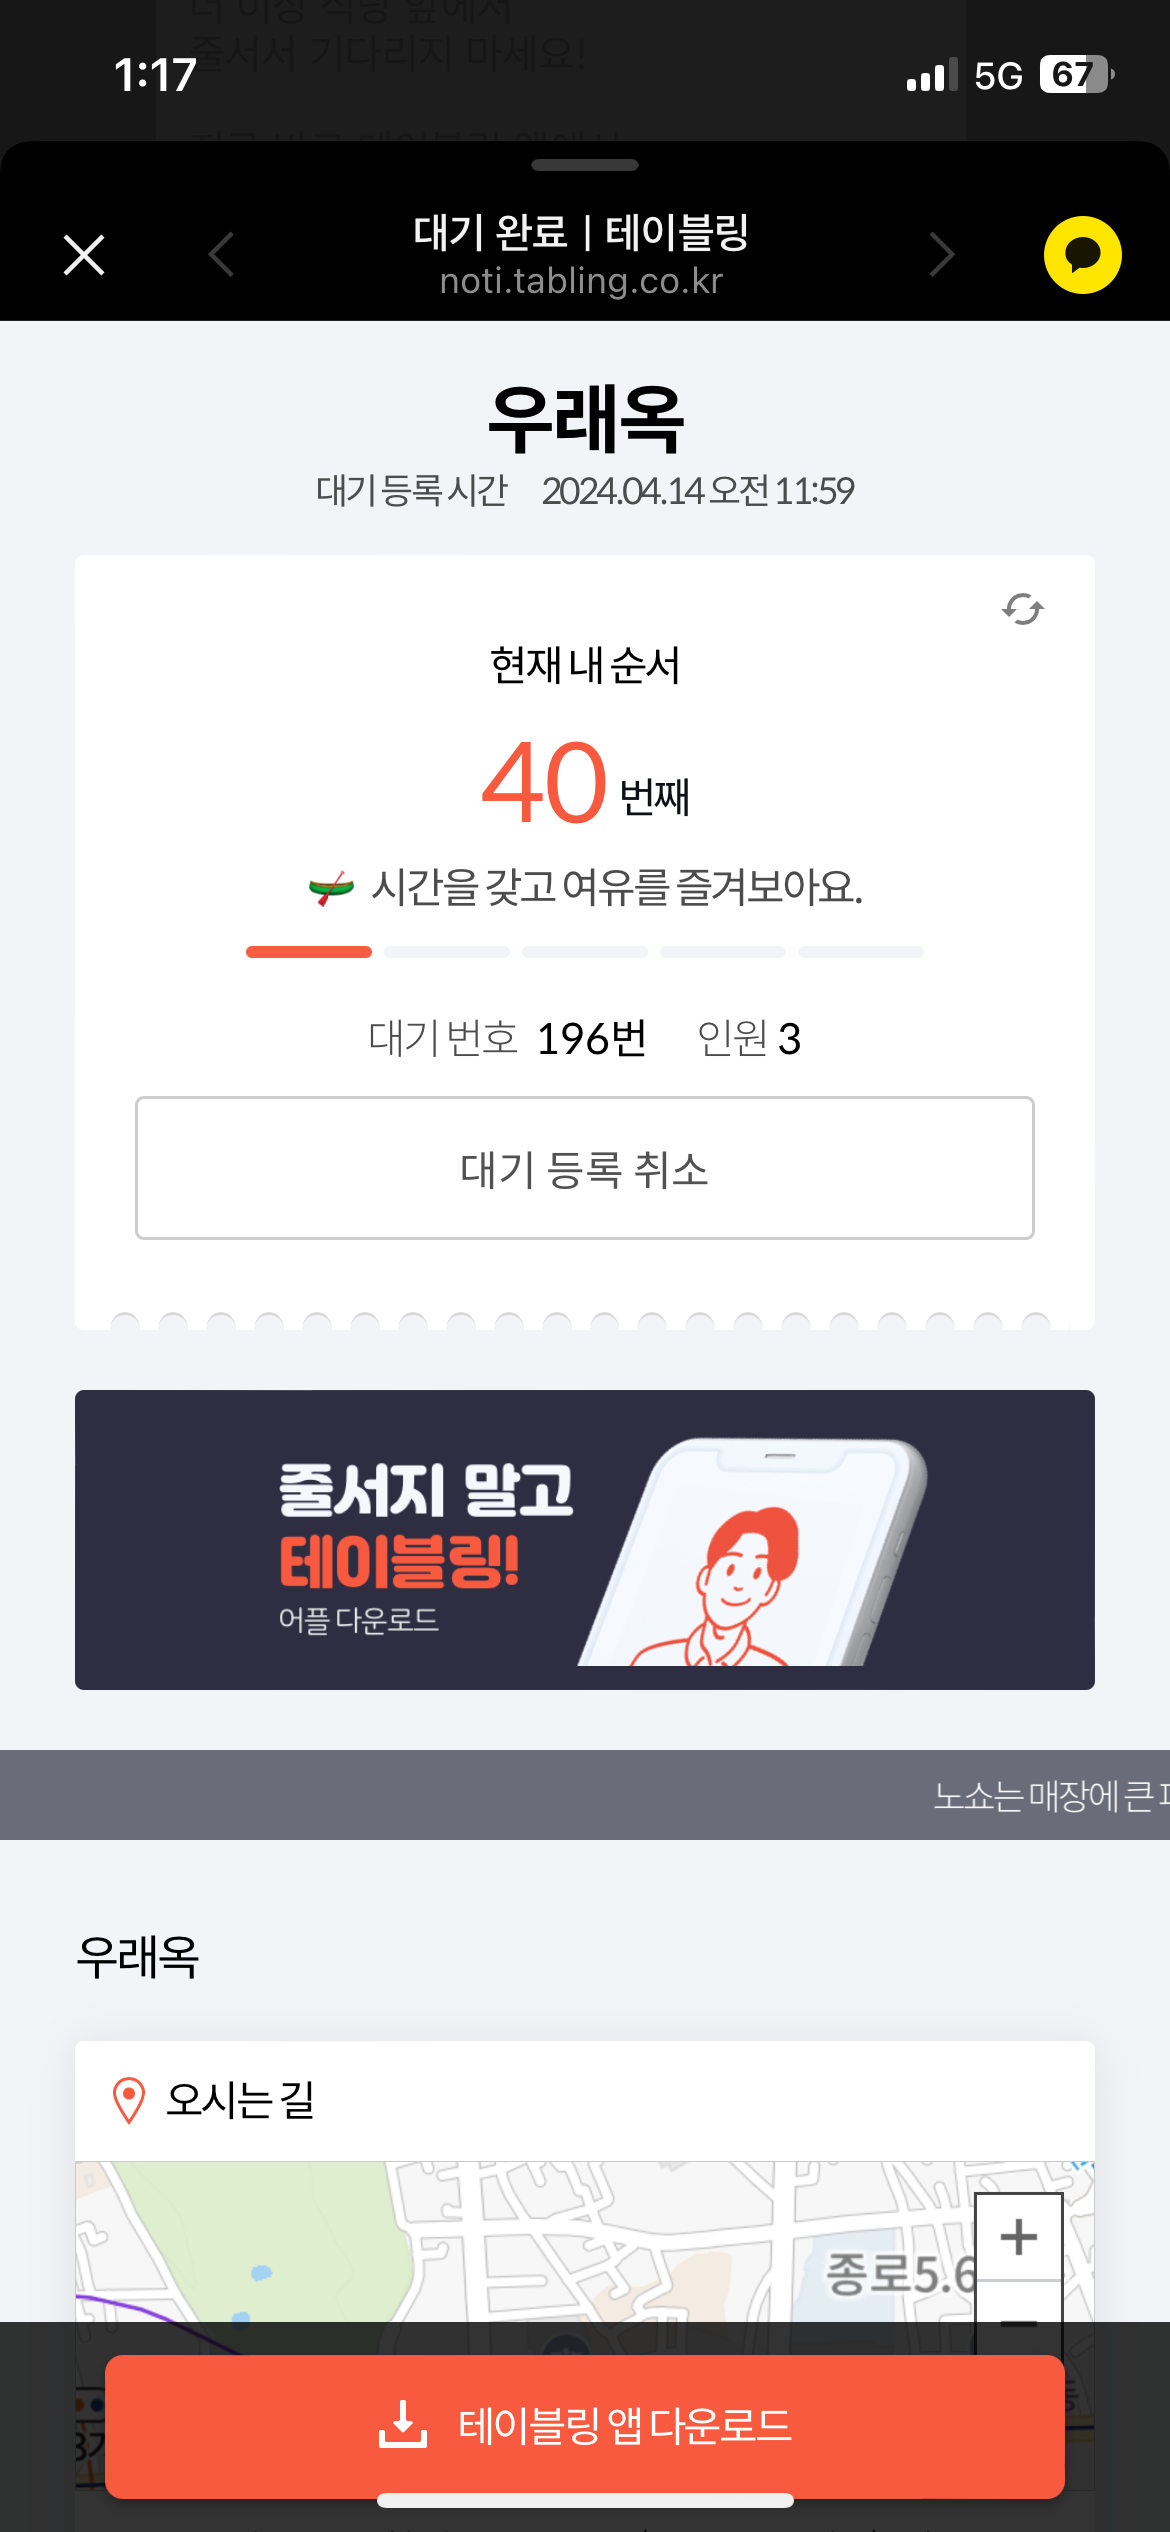Tap the noti.tabling.co.kr address text
Viewport: 1170px width, 2532px height.
coord(581,281)
